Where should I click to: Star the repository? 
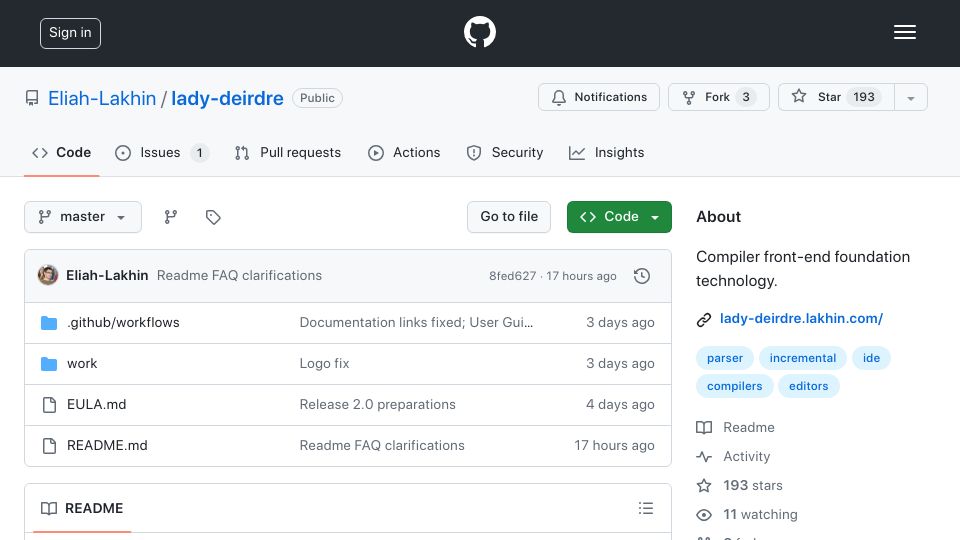coord(836,97)
